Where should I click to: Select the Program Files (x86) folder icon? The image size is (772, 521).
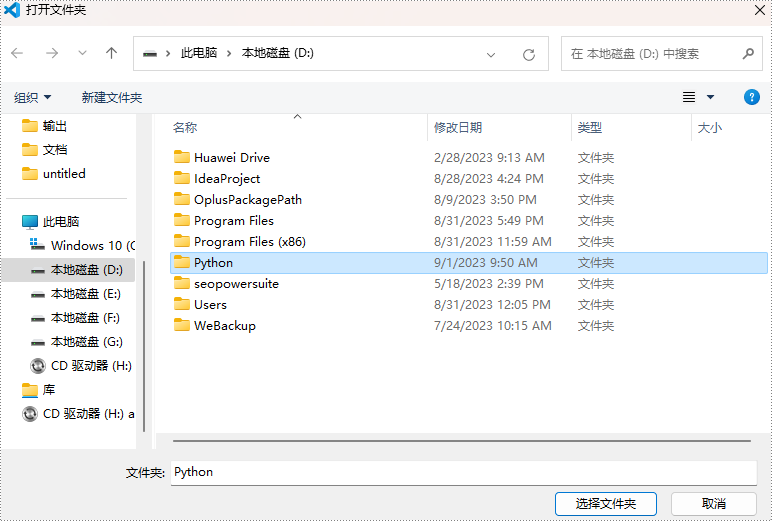point(182,241)
